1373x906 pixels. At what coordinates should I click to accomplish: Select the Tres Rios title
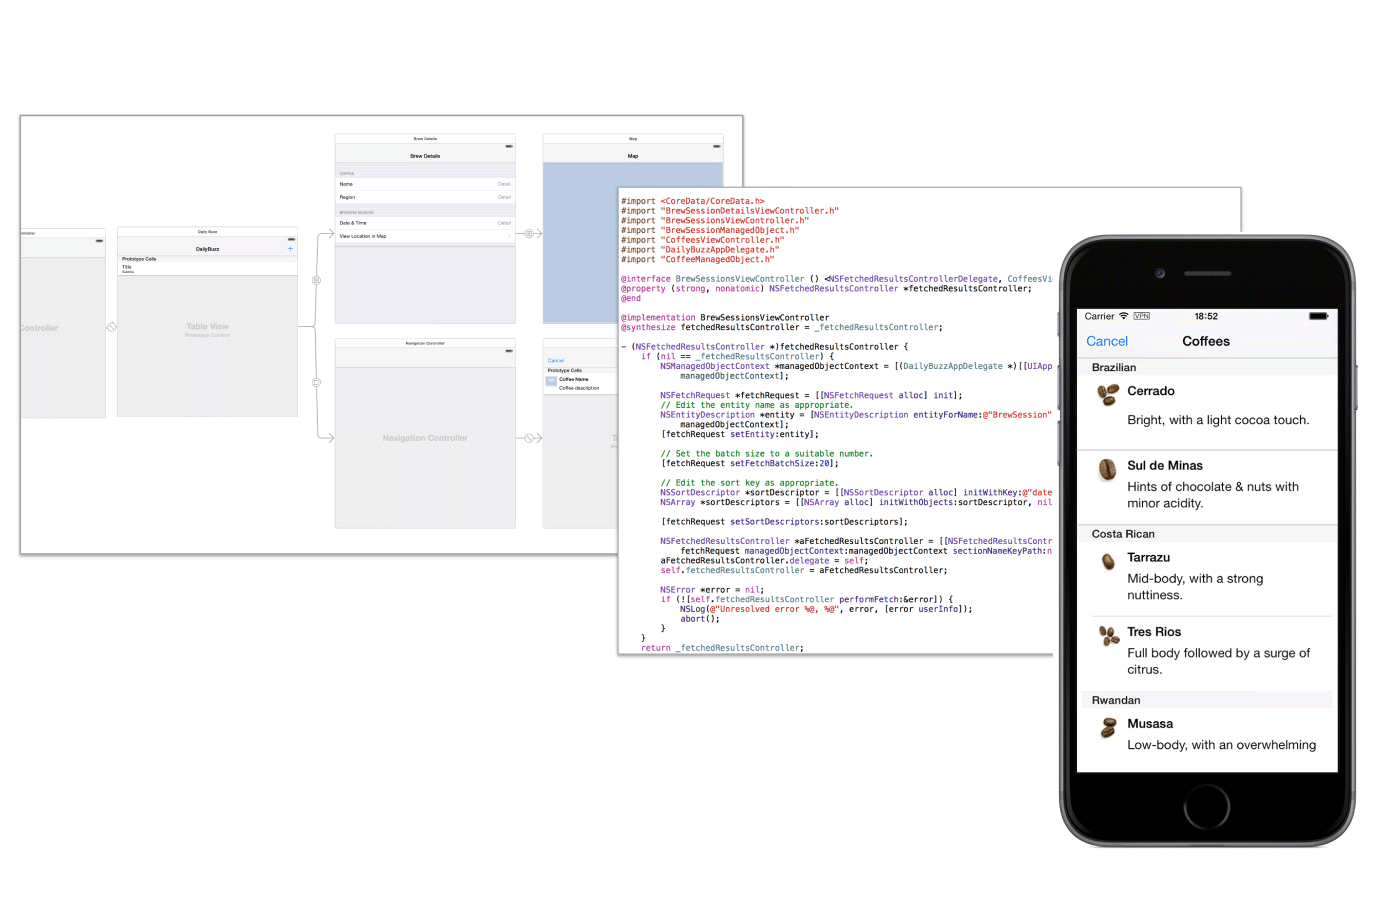pyautogui.click(x=1154, y=631)
